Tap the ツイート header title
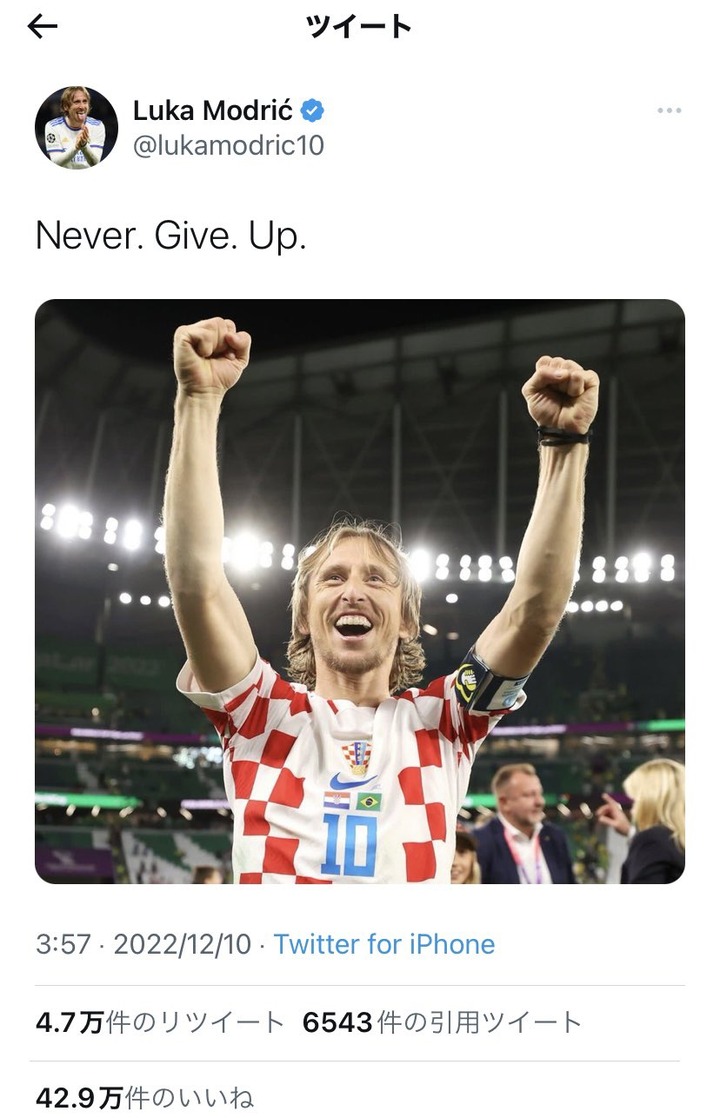 (x=359, y=27)
